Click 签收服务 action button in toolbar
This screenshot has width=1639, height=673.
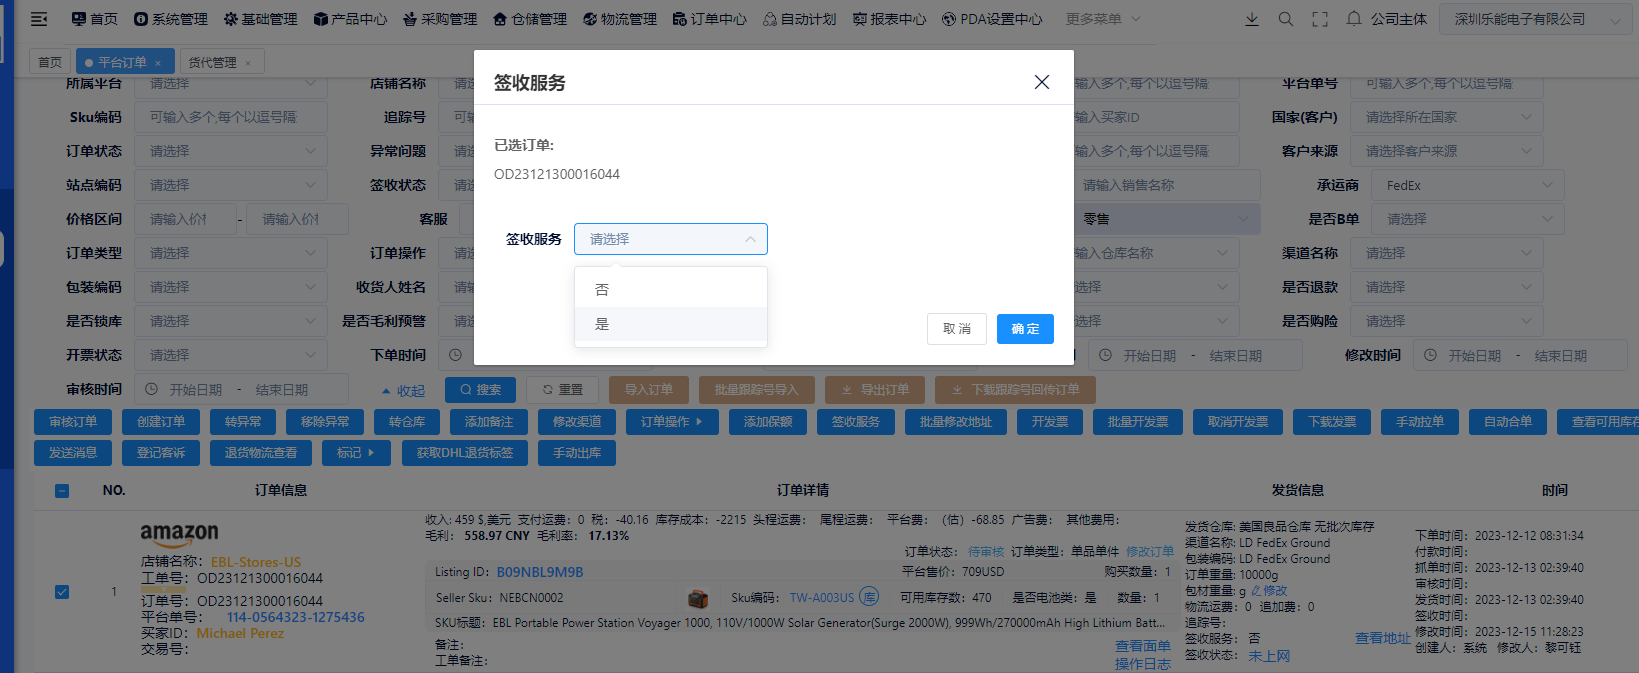click(856, 422)
